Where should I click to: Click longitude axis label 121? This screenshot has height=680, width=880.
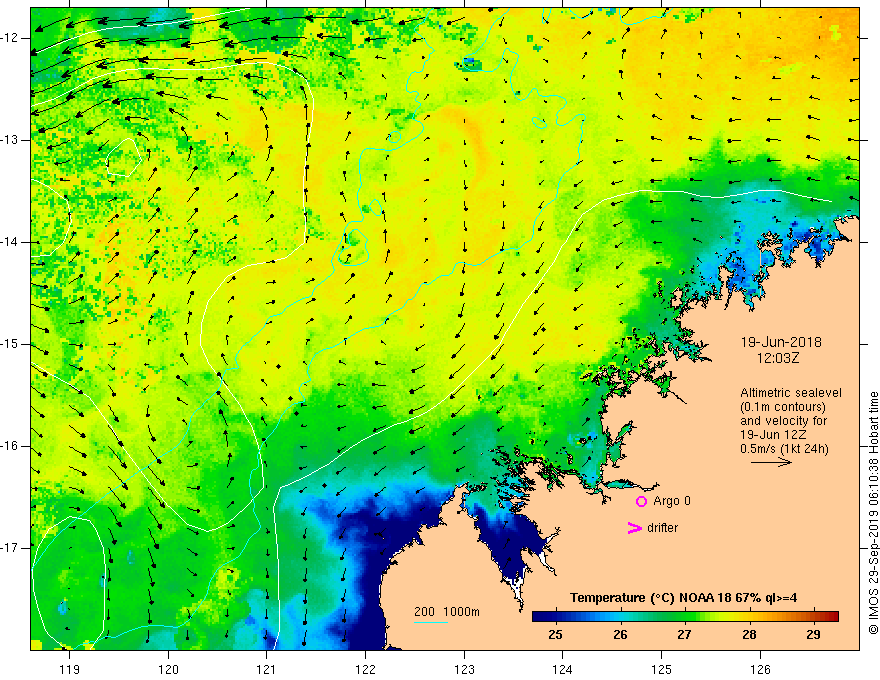point(267,669)
